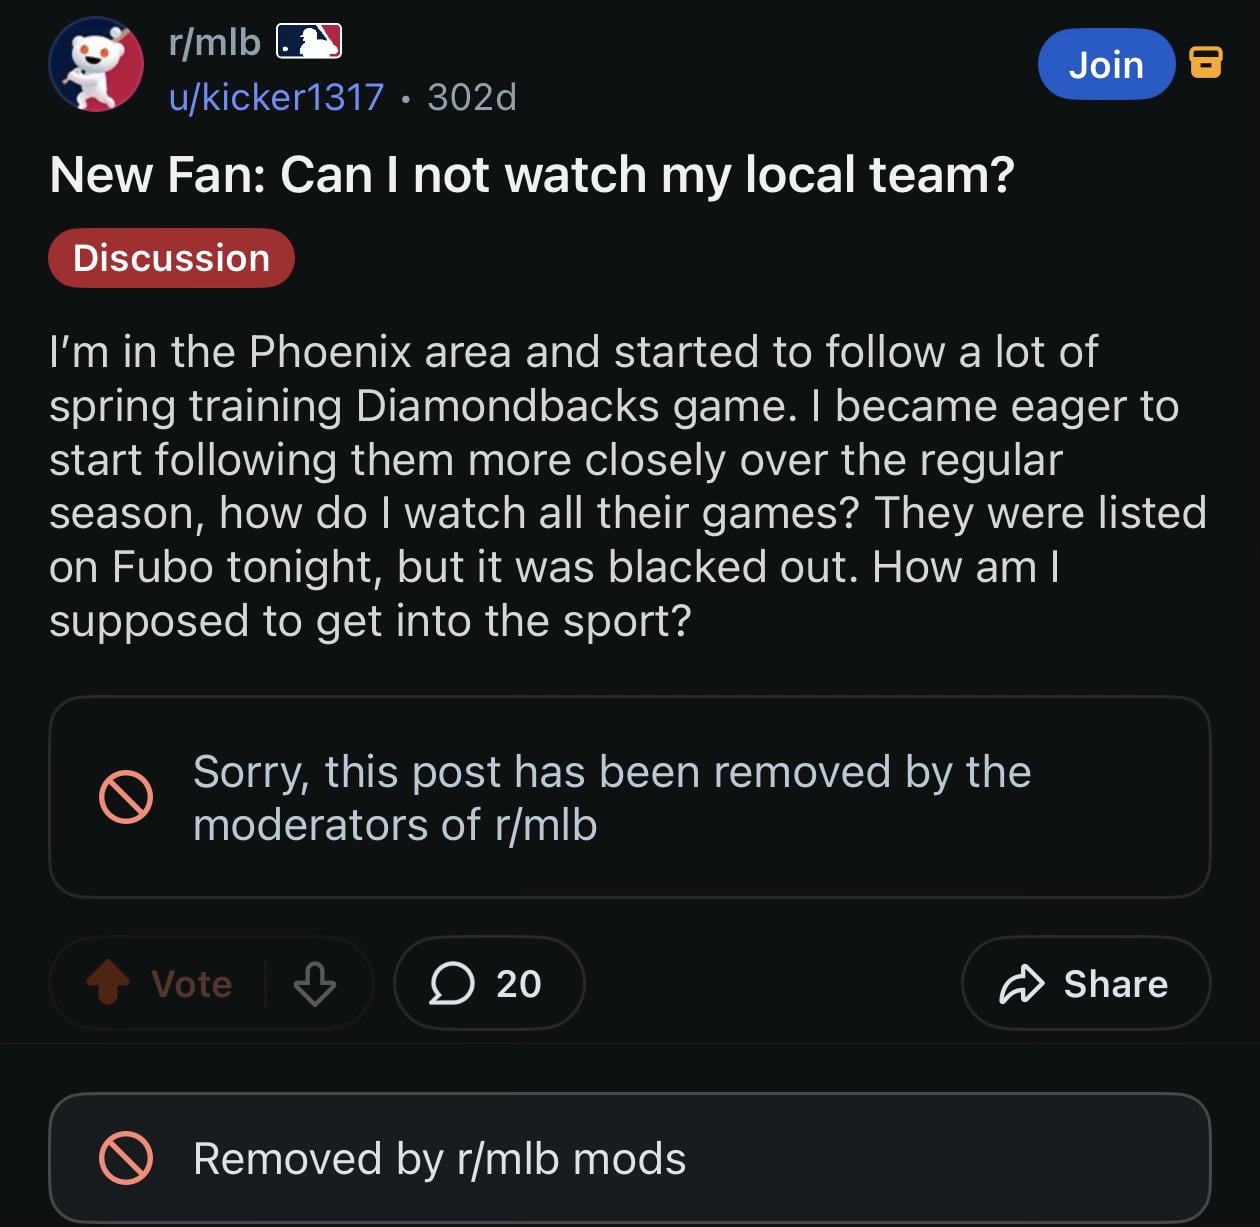
Task: Share this post
Action: click(x=1085, y=984)
